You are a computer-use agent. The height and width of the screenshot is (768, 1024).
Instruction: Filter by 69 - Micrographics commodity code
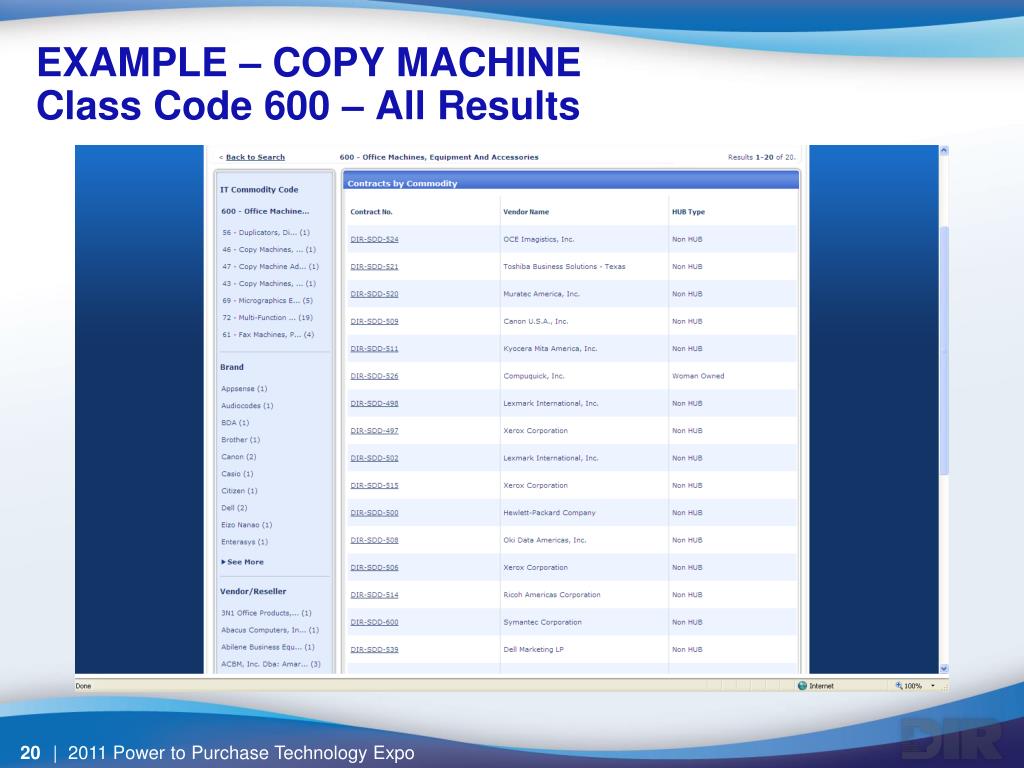click(267, 300)
